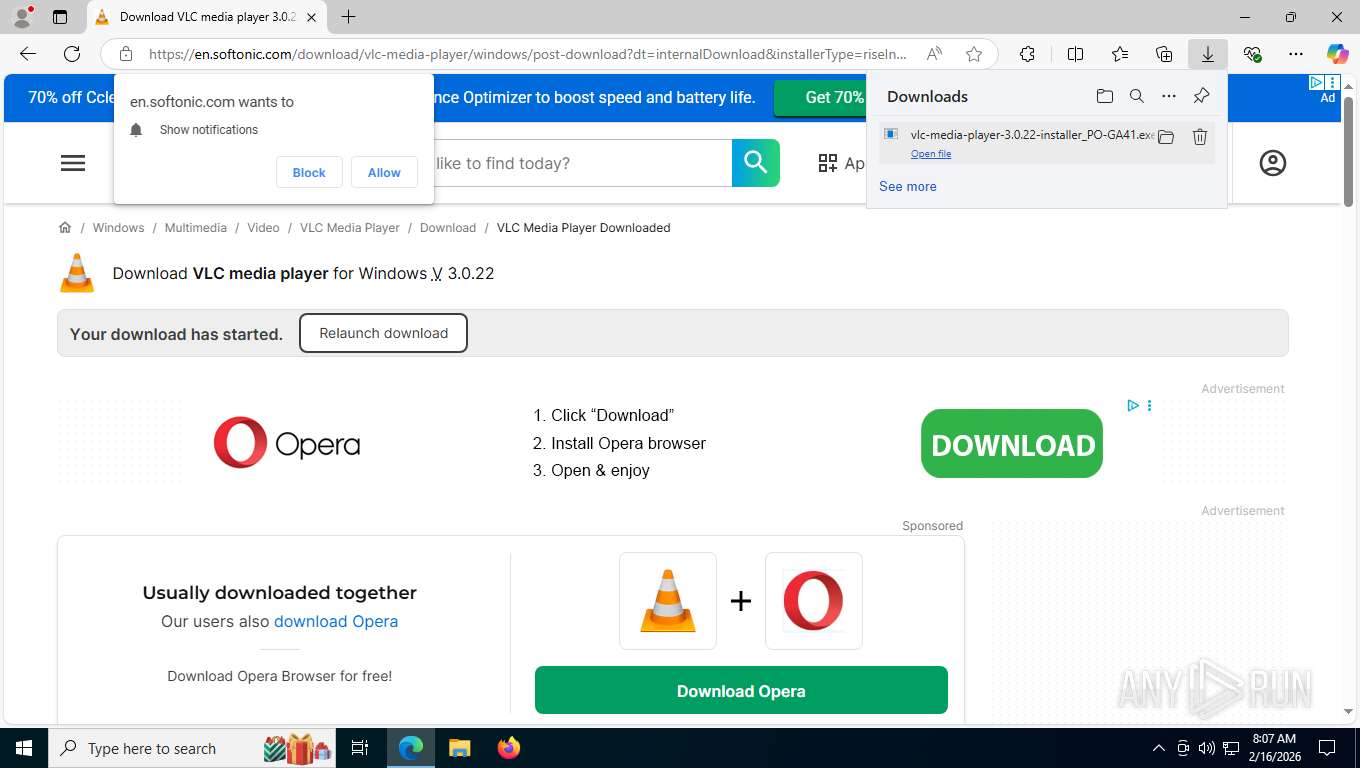Toggle Split screen icon
This screenshot has height=768, width=1360.
(1075, 54)
